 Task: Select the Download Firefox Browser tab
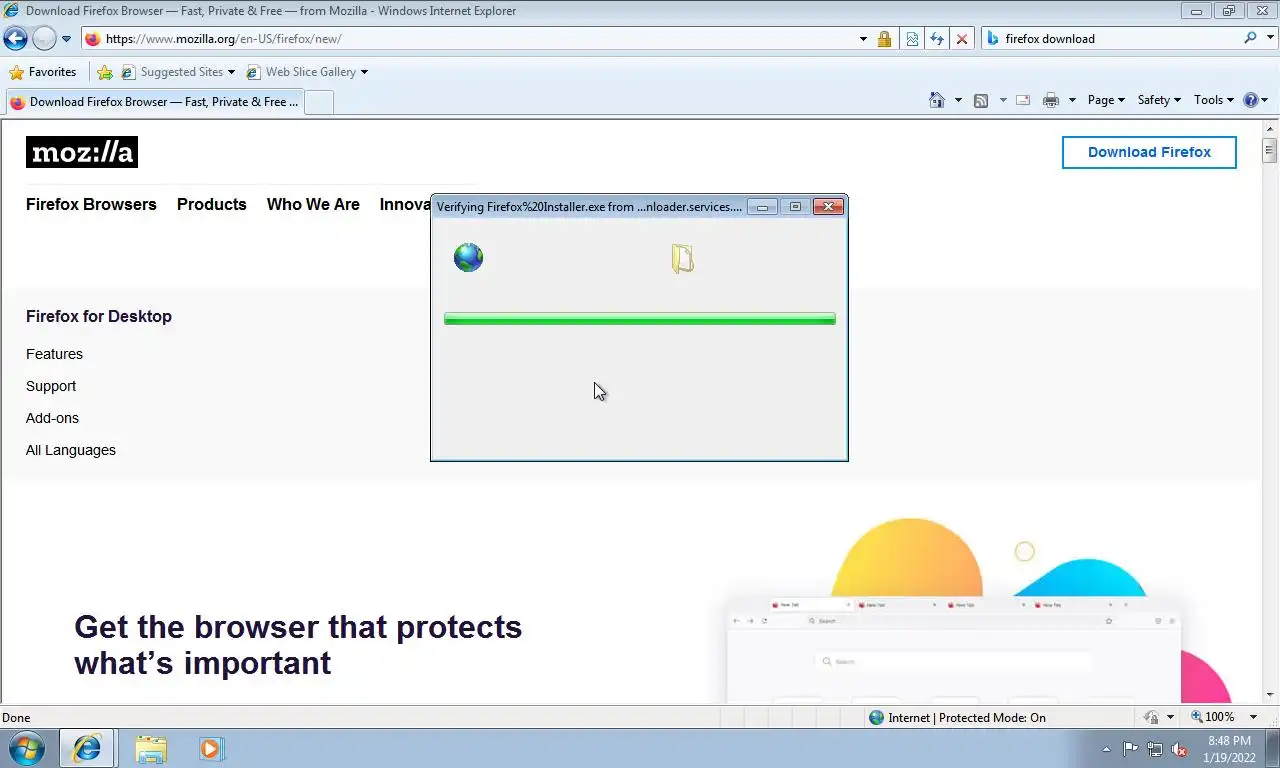tap(153, 102)
